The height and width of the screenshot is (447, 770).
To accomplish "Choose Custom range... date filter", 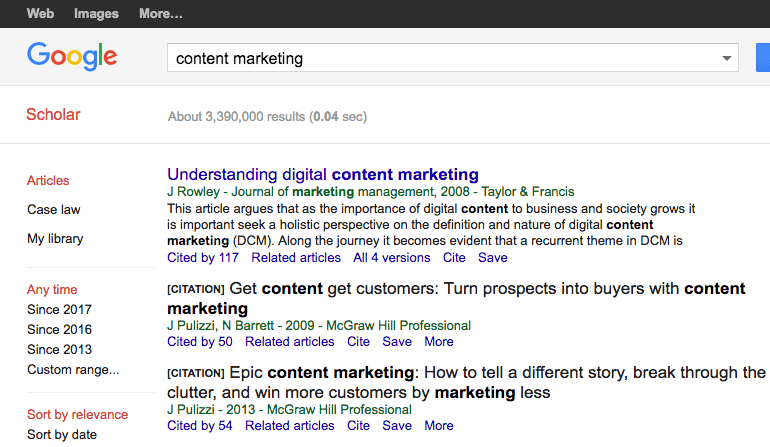I will coord(73,369).
